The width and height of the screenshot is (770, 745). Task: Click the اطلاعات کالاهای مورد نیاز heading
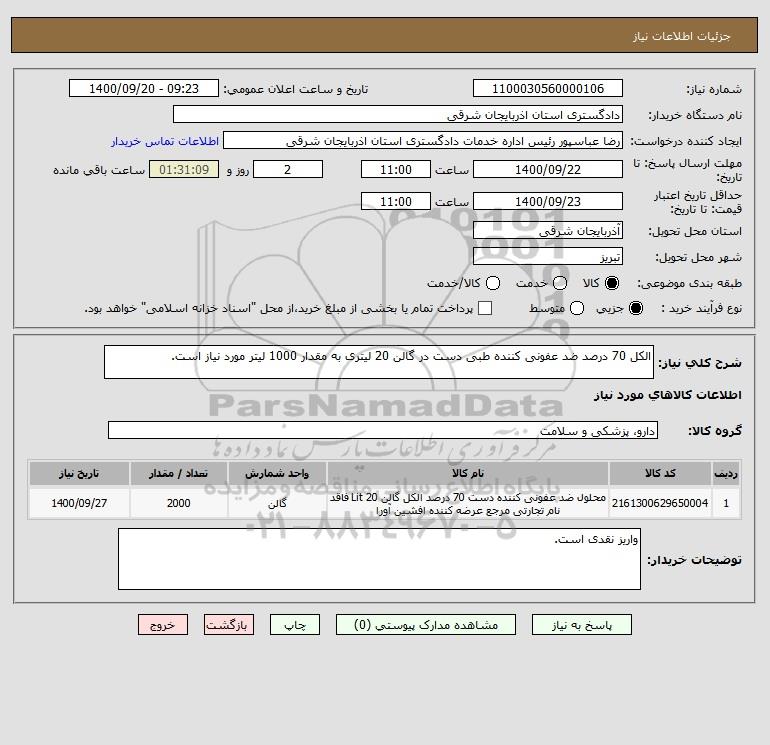667,395
